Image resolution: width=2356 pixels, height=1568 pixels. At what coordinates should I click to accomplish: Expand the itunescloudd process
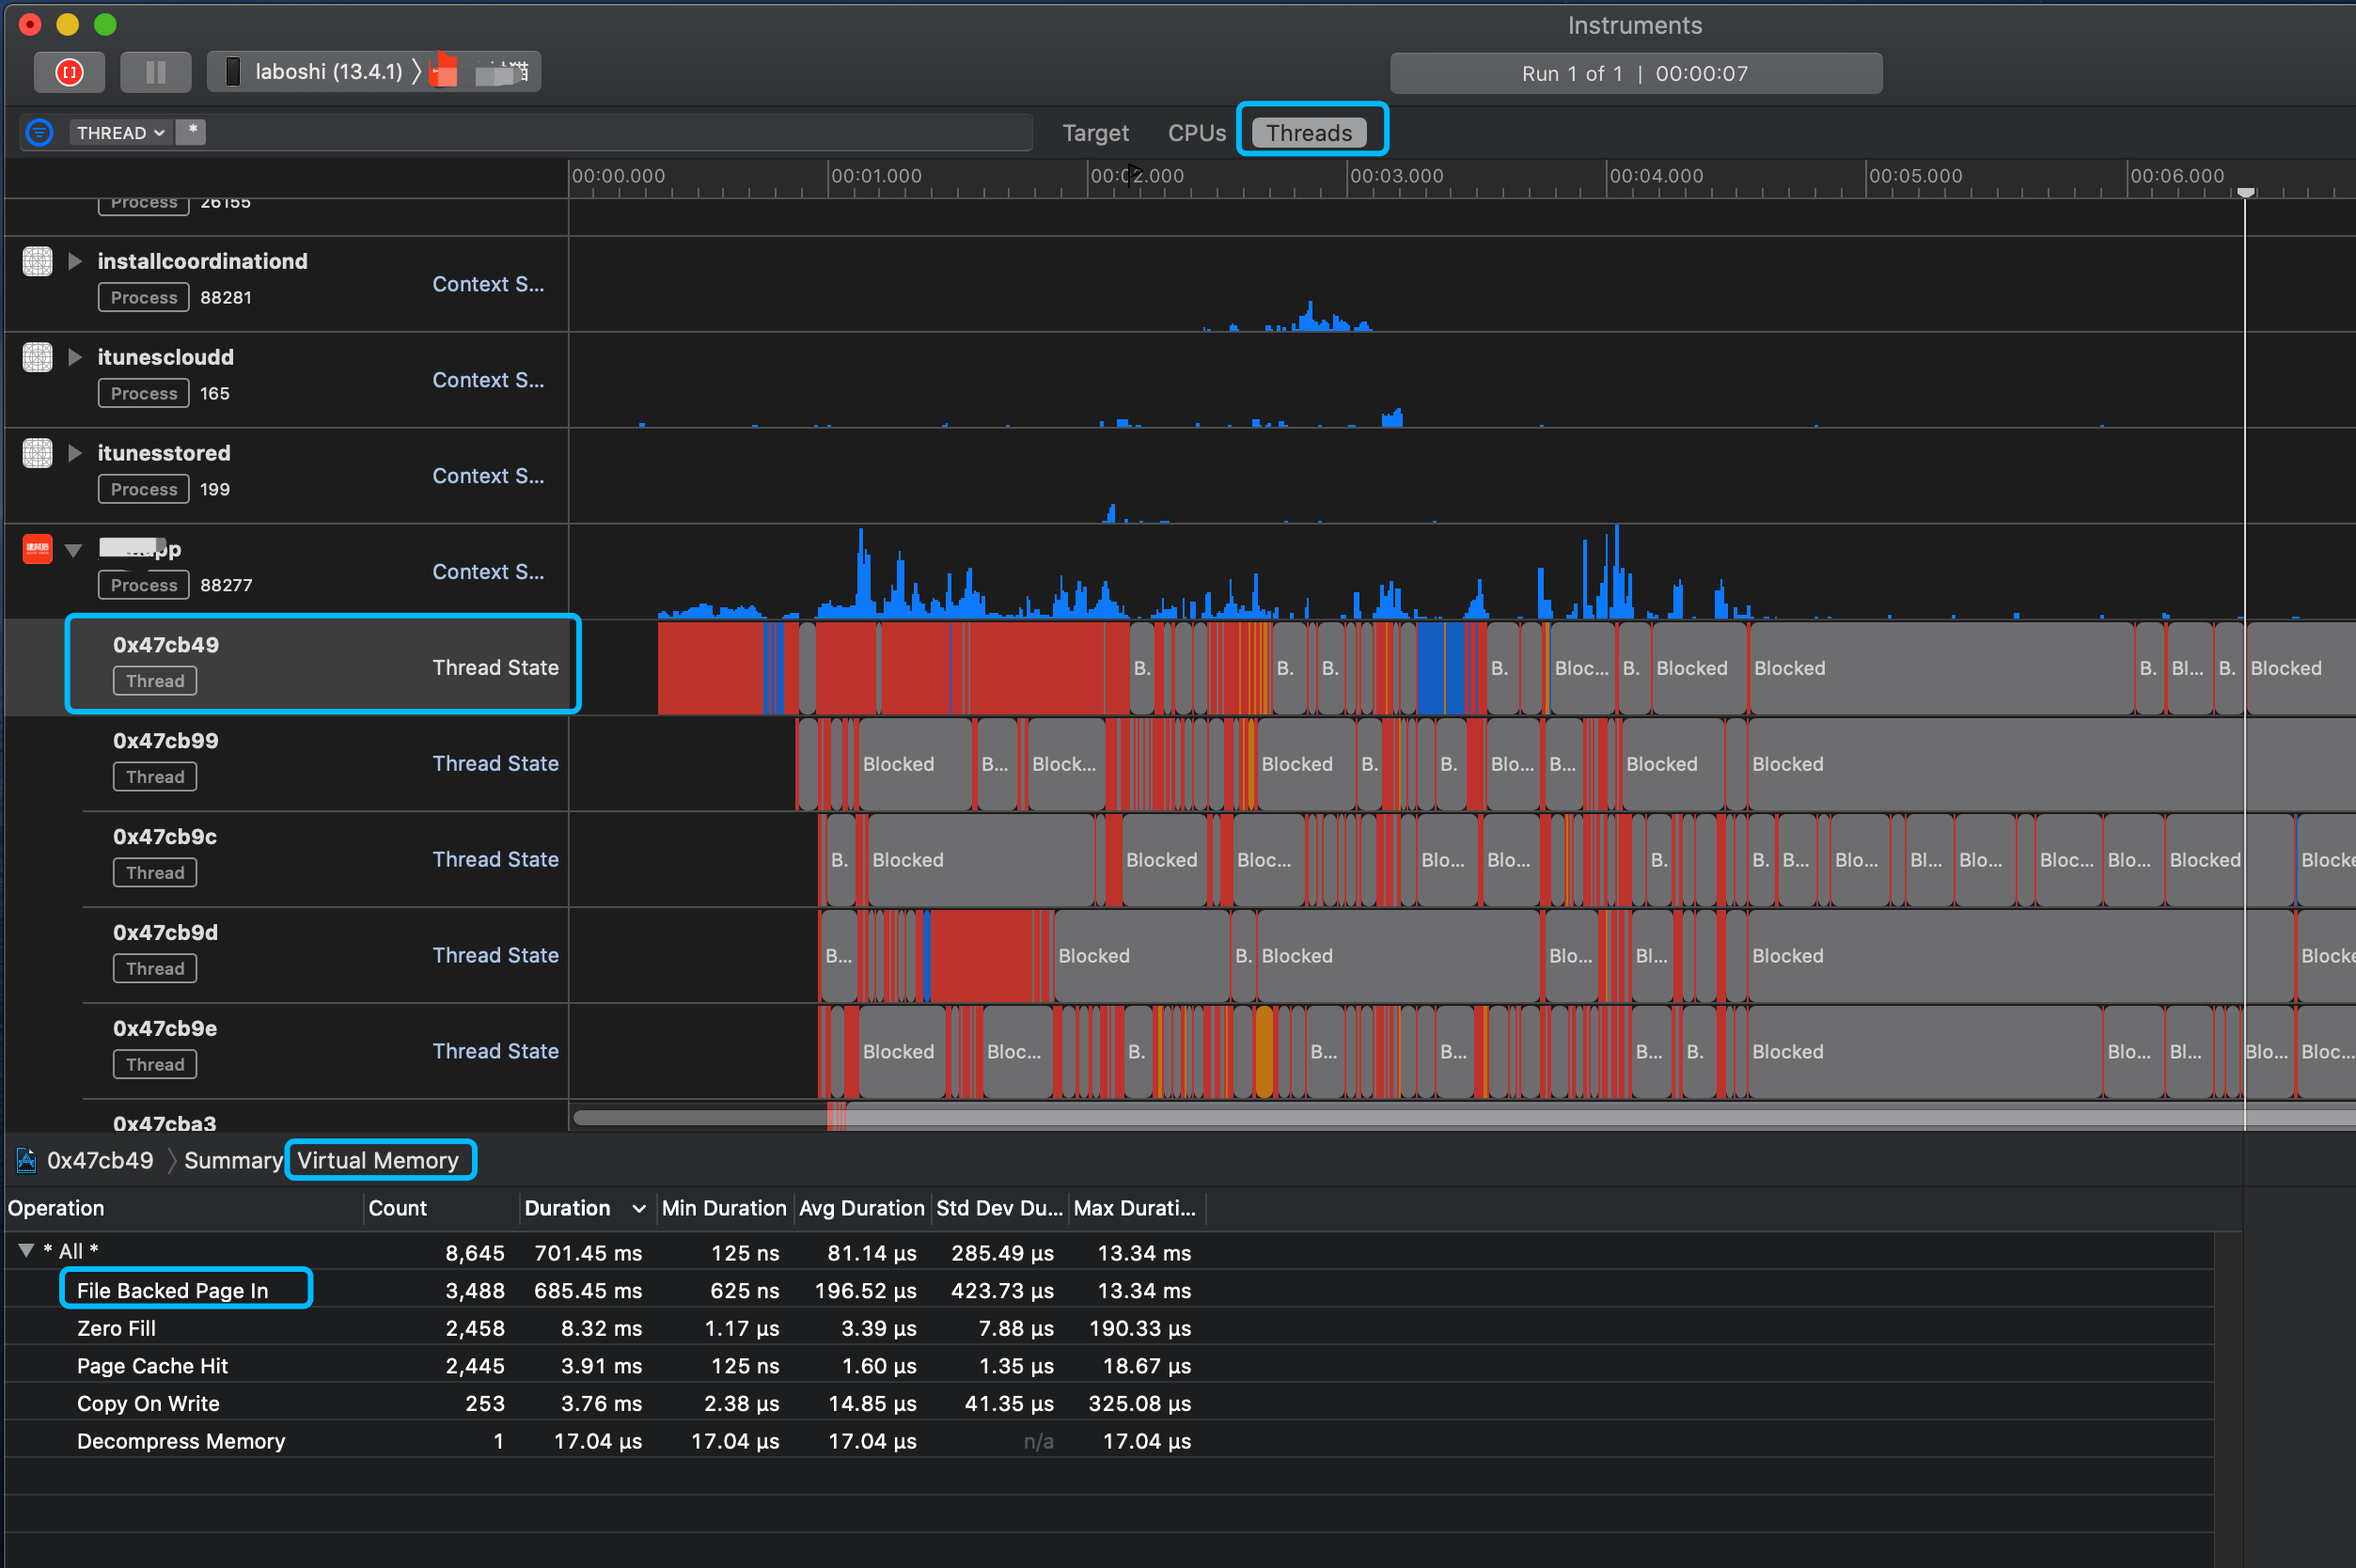click(75, 357)
